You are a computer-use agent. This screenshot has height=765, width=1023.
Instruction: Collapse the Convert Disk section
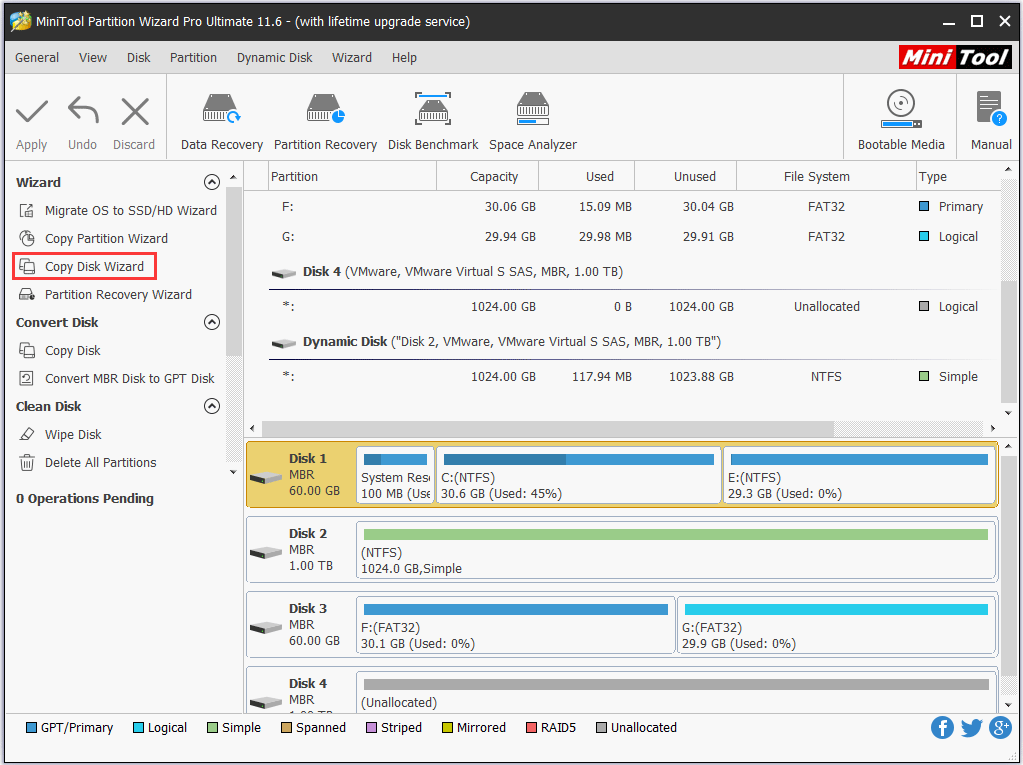211,322
